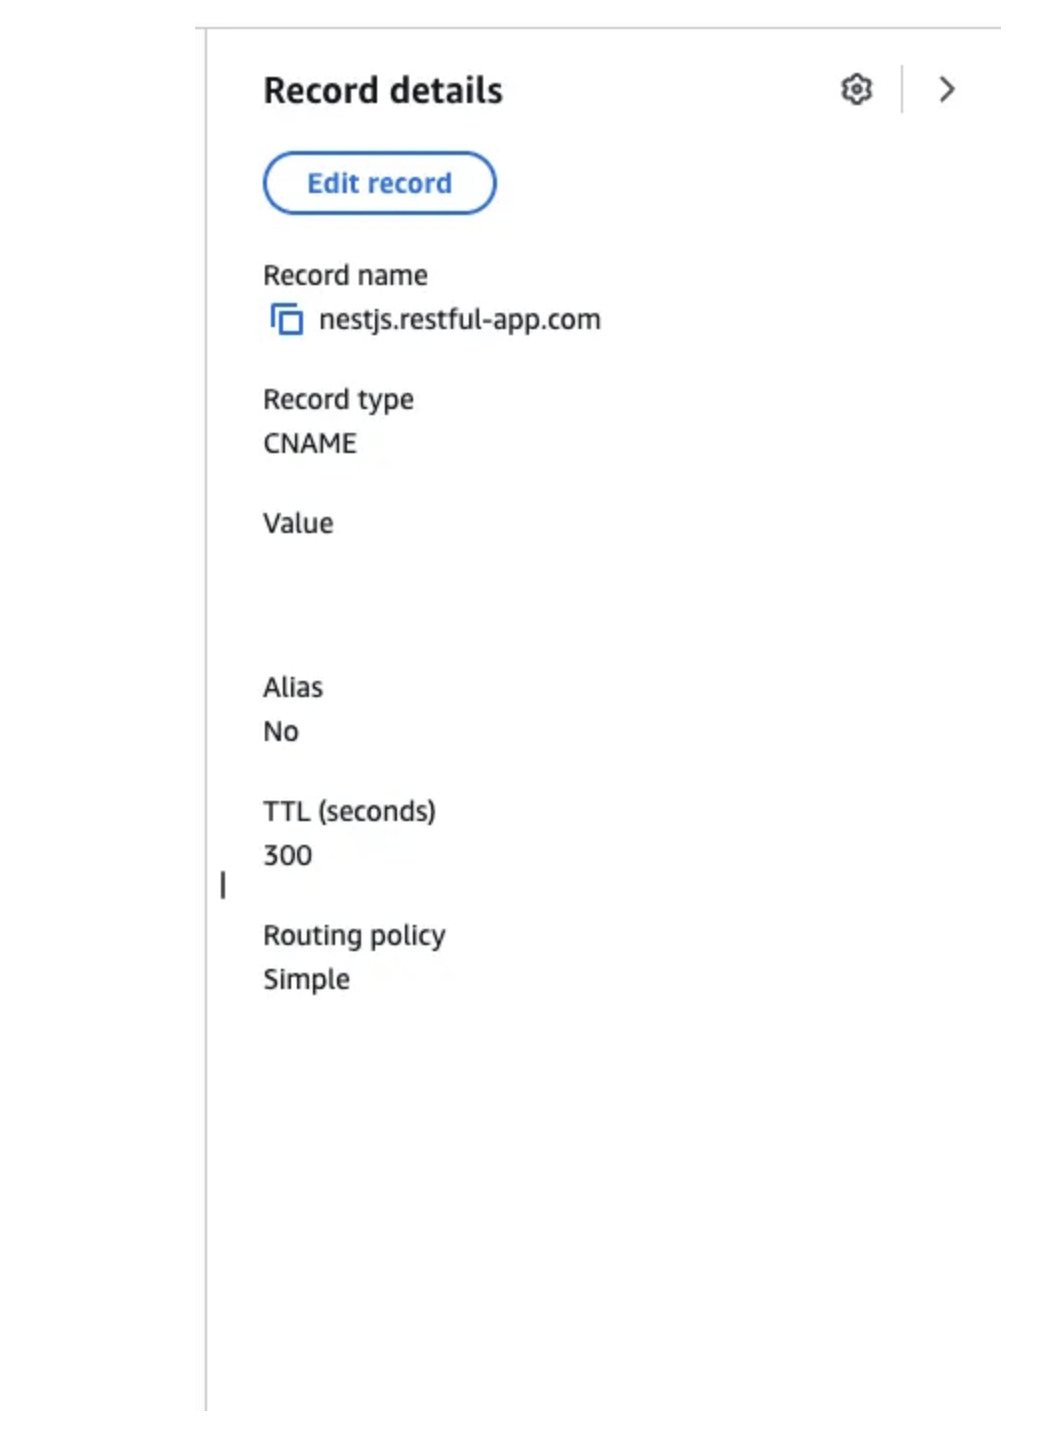The width and height of the screenshot is (1040, 1430).
Task: Click the TTL value 300
Action: [x=288, y=855]
